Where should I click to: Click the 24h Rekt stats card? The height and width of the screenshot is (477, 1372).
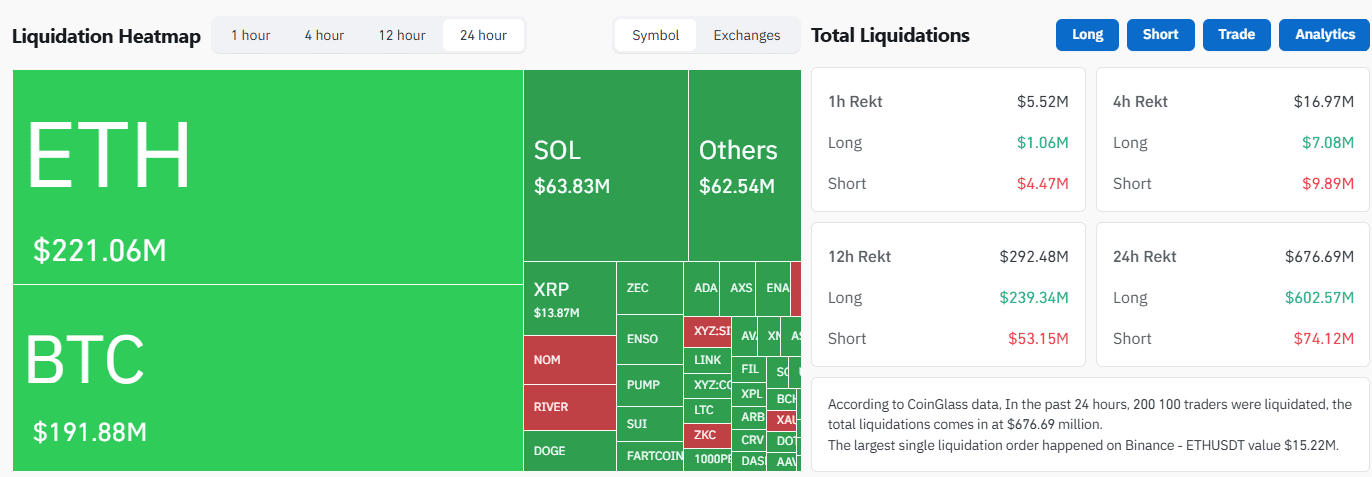tap(1233, 294)
